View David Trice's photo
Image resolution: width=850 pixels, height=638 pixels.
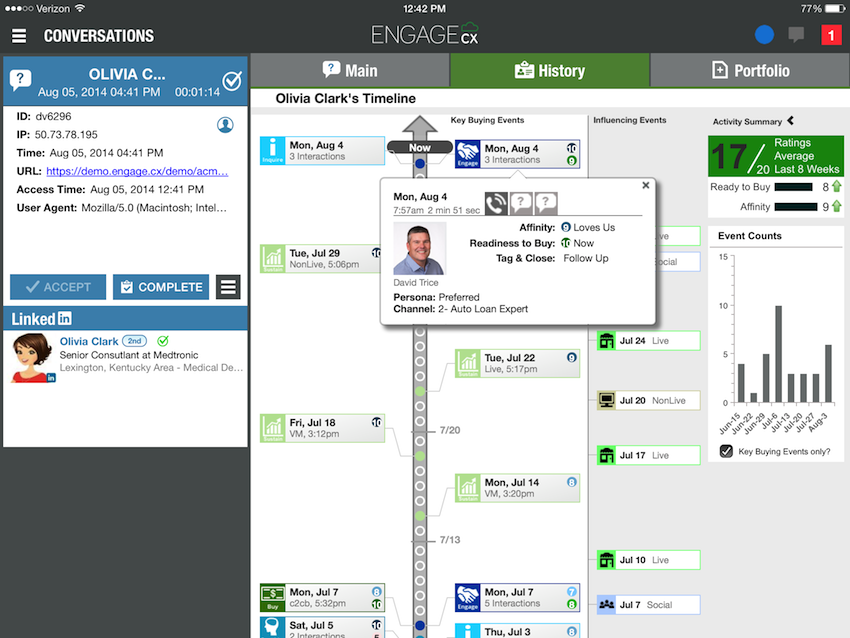420,248
